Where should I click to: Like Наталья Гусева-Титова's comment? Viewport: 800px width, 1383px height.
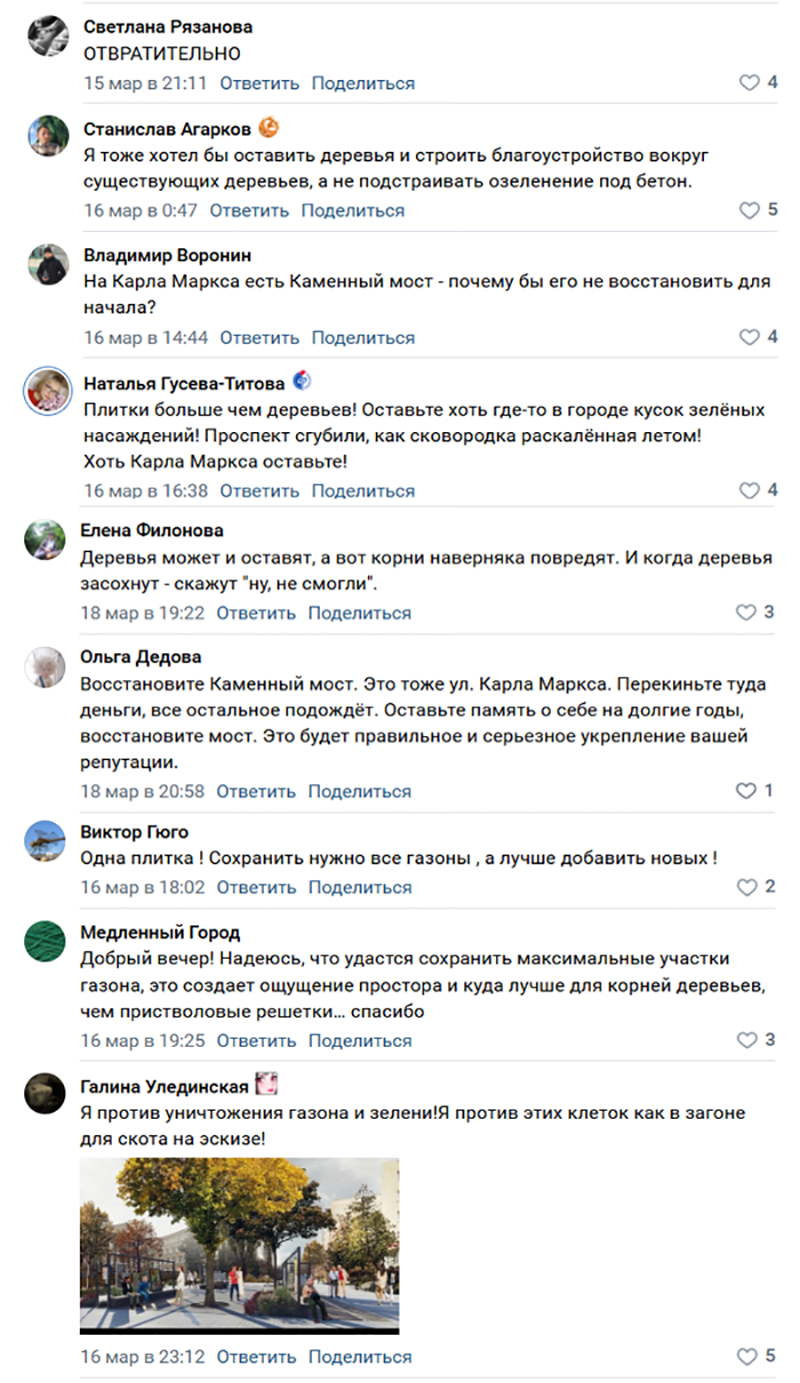(x=749, y=490)
